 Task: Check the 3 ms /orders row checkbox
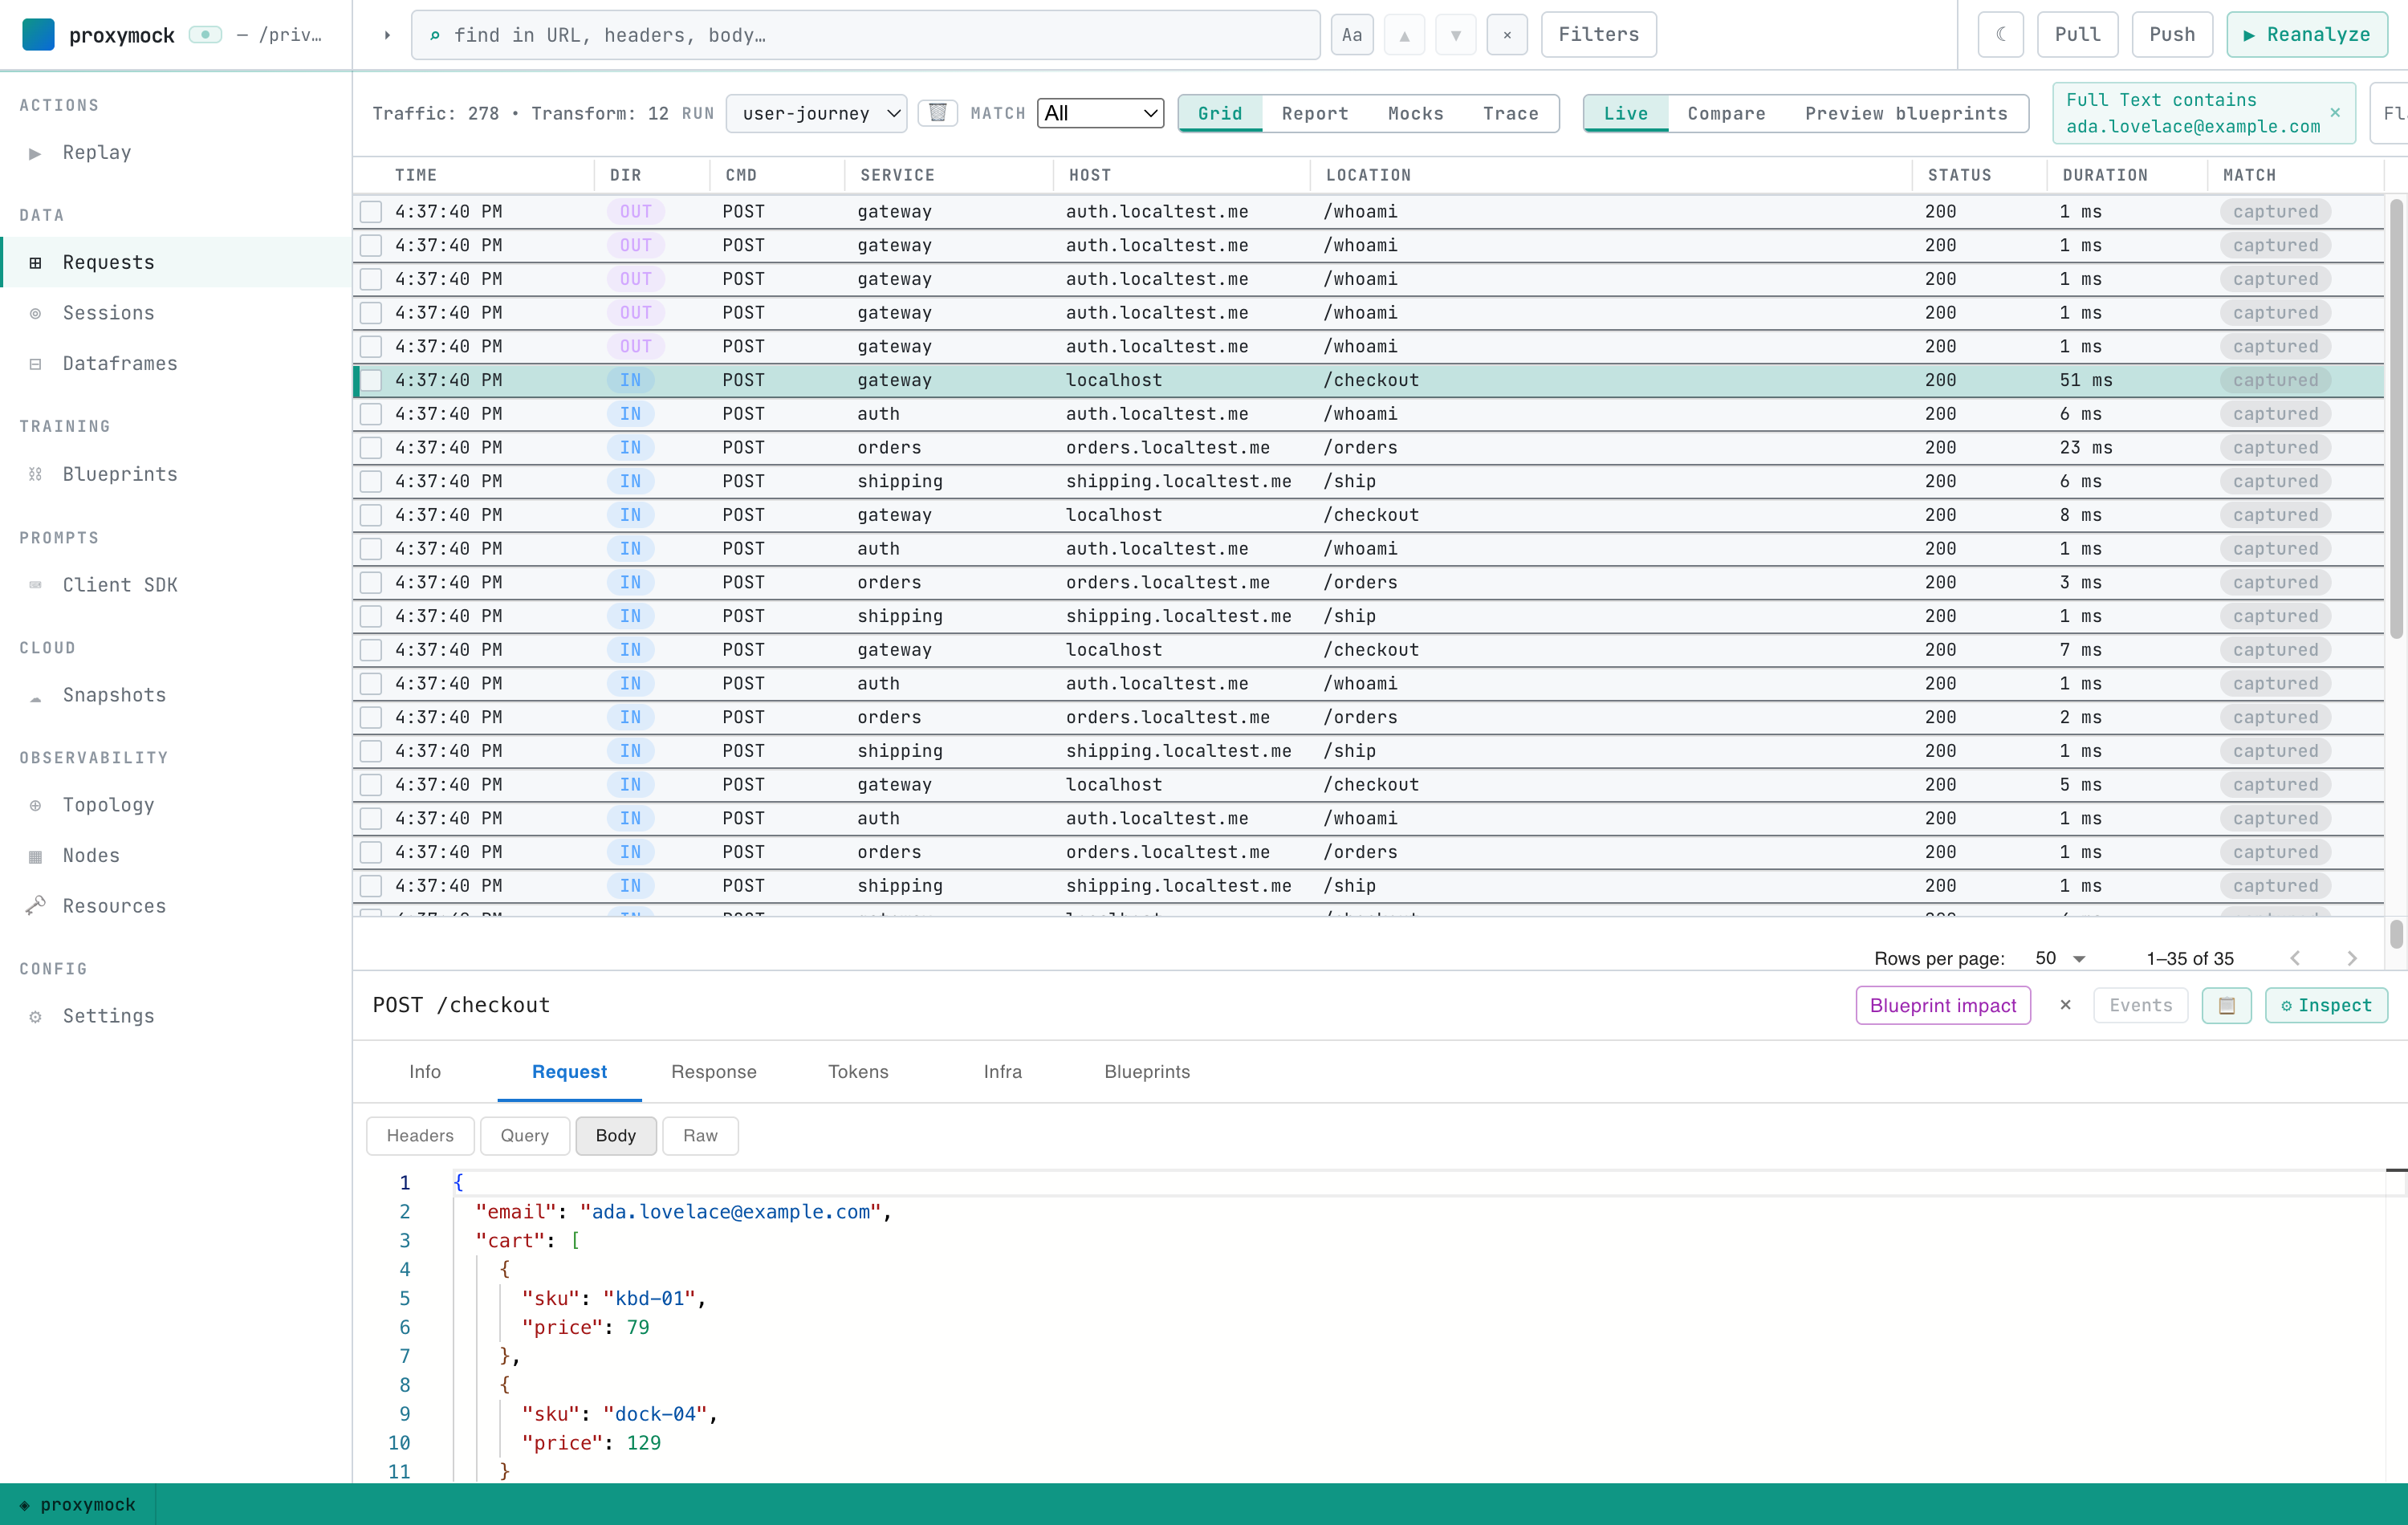pyautogui.click(x=371, y=582)
